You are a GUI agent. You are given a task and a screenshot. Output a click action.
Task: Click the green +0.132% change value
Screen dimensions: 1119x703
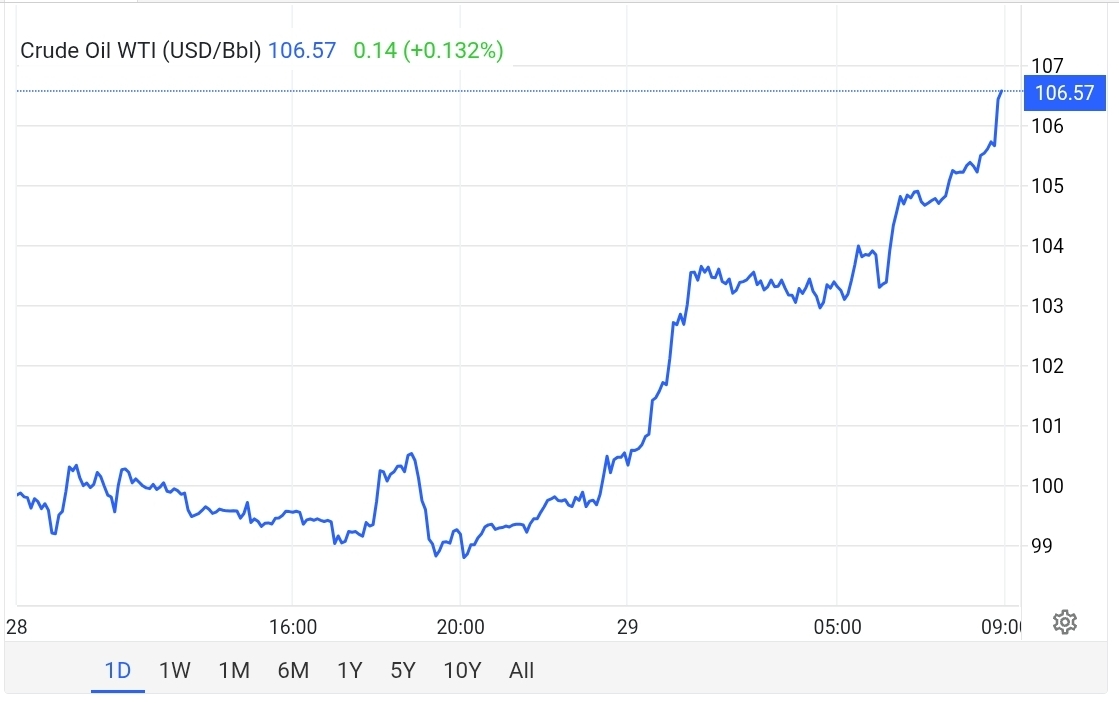click(453, 50)
